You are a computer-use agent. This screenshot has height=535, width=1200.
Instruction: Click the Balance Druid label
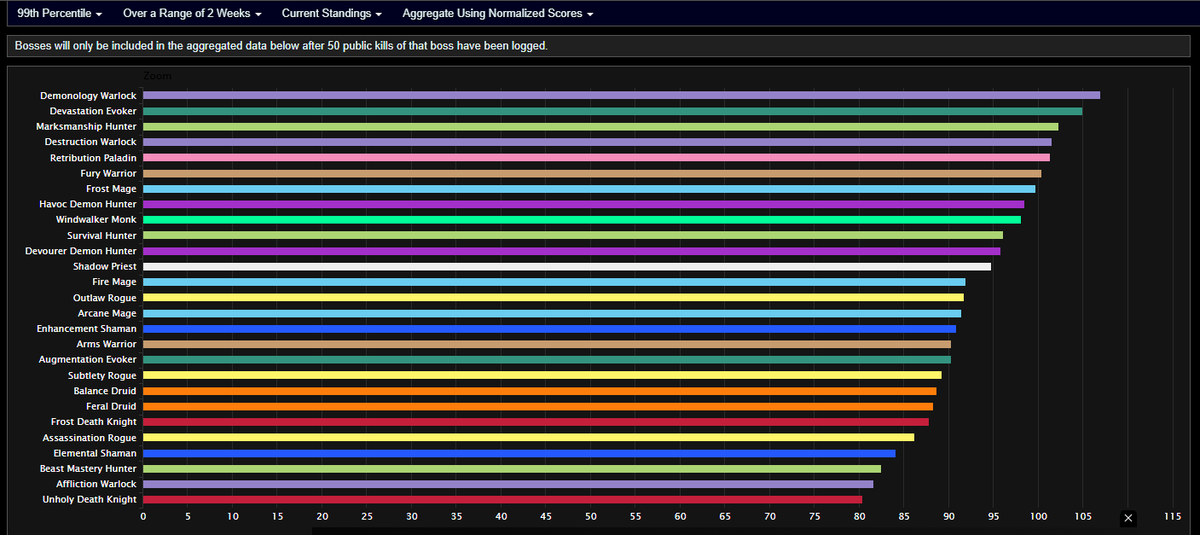click(104, 390)
